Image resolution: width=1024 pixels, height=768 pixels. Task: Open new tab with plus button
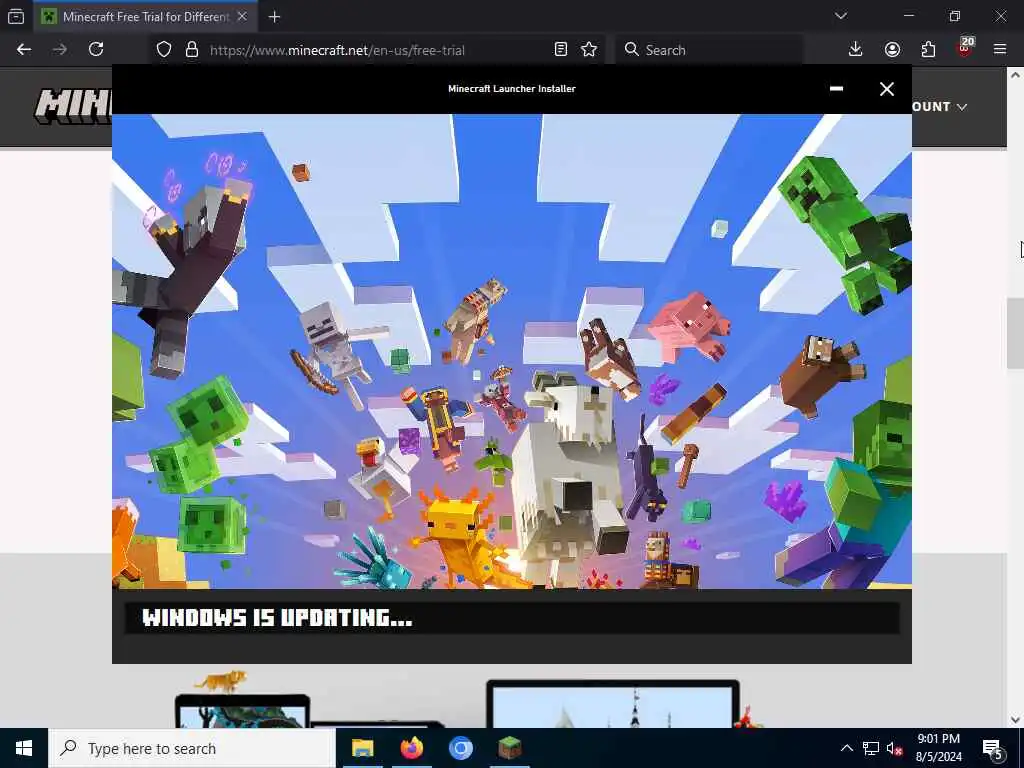[x=274, y=17]
